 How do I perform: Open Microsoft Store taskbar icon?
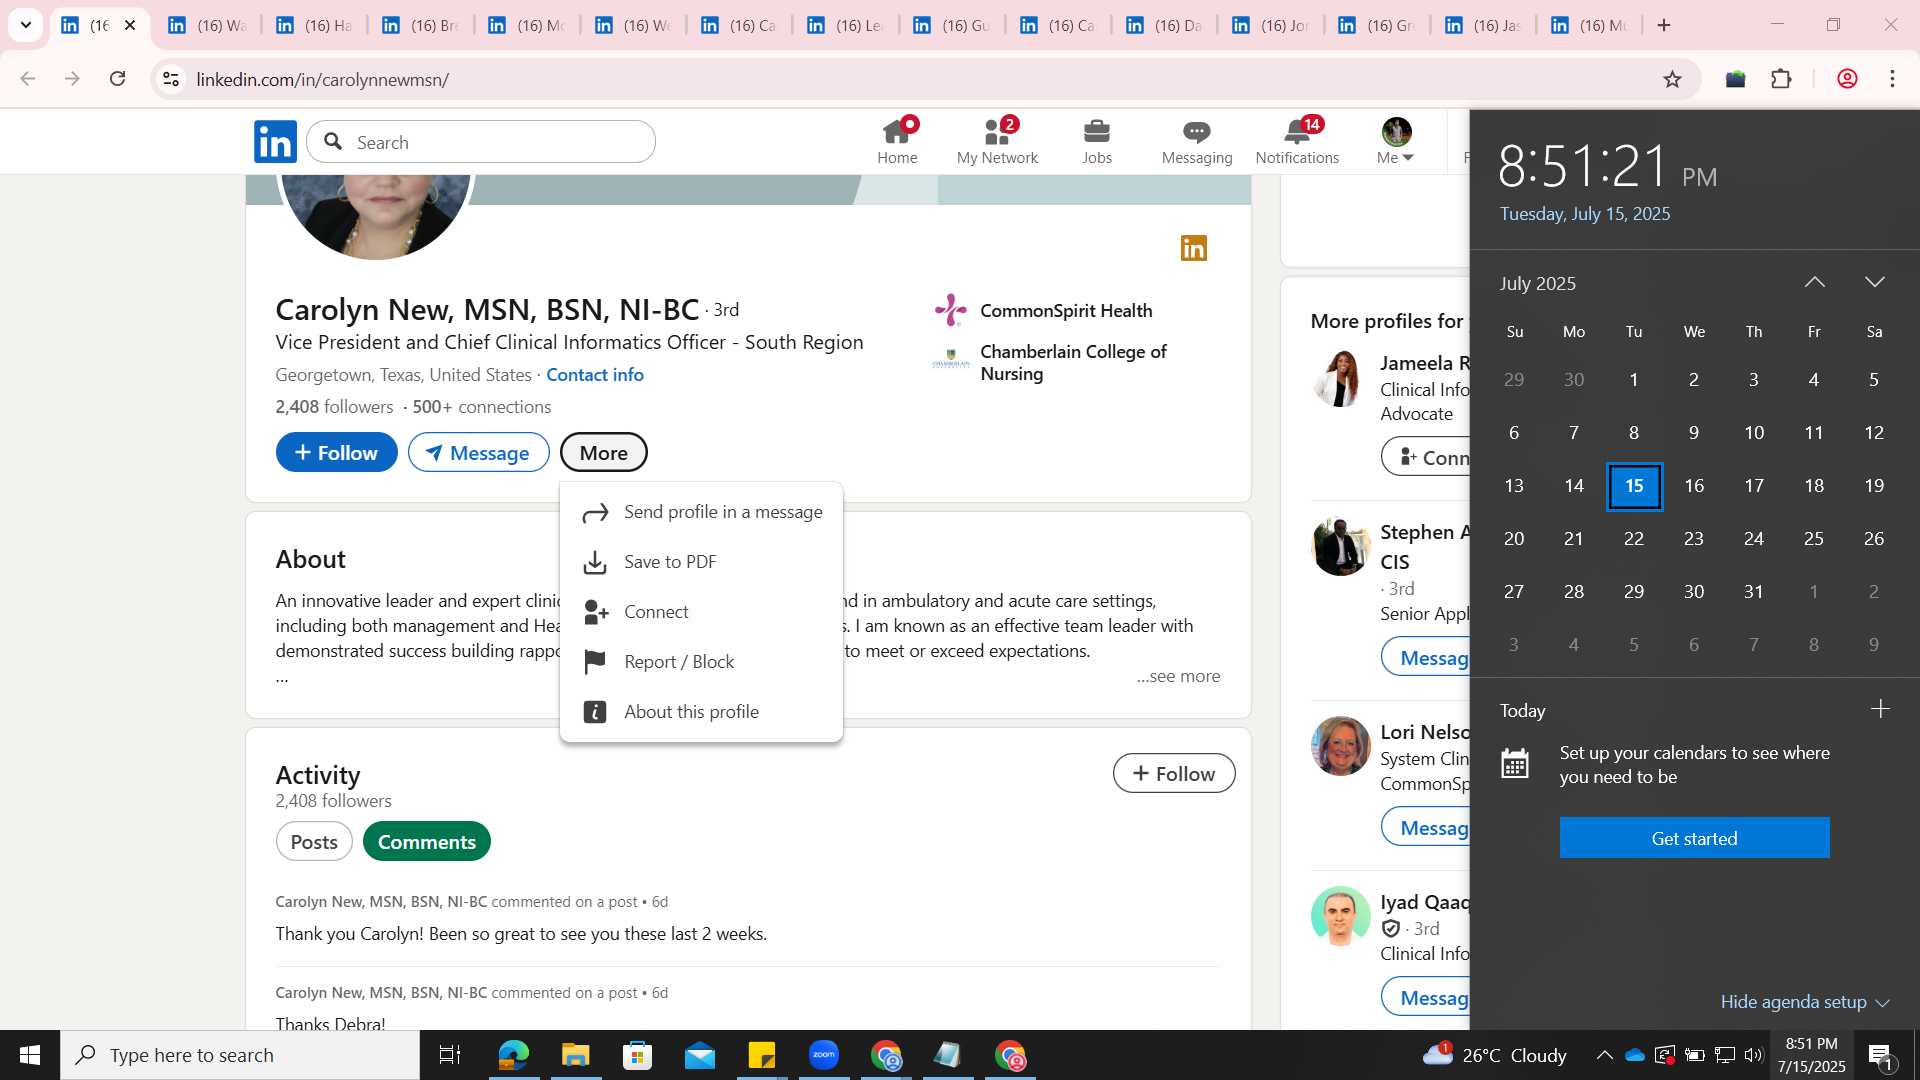pos(637,1055)
